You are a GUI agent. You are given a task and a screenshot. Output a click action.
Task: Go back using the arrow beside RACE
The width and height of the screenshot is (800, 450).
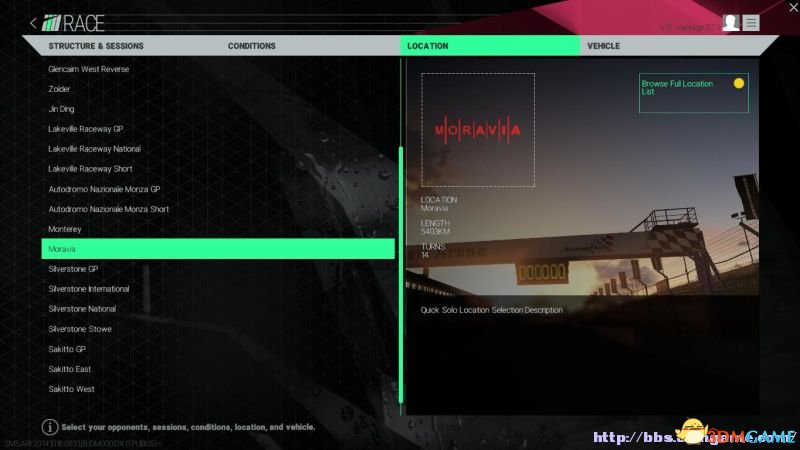click(33, 23)
